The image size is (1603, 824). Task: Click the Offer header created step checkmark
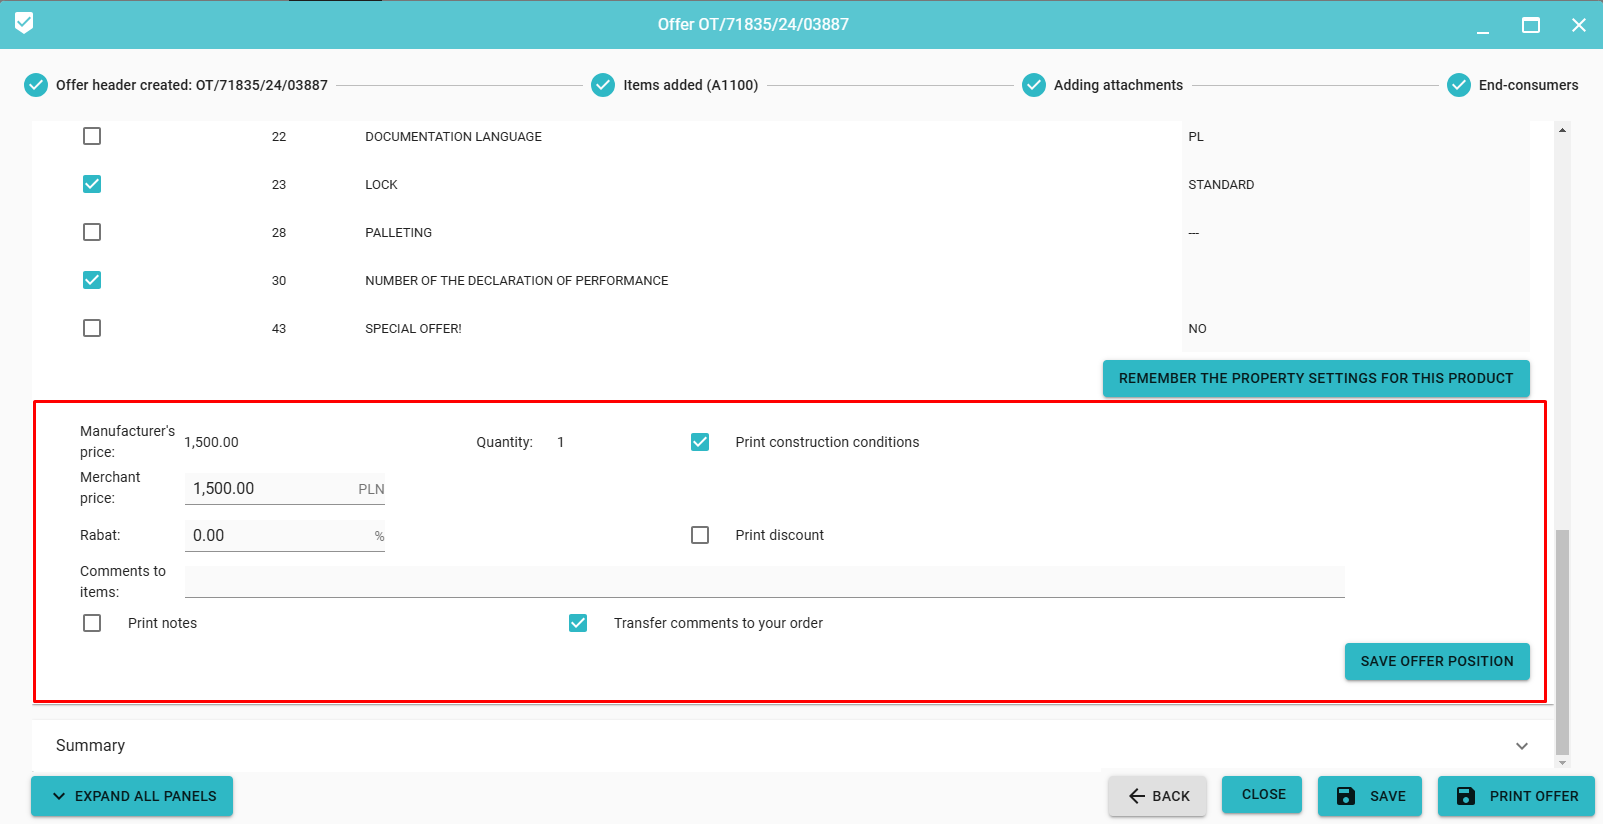[36, 85]
